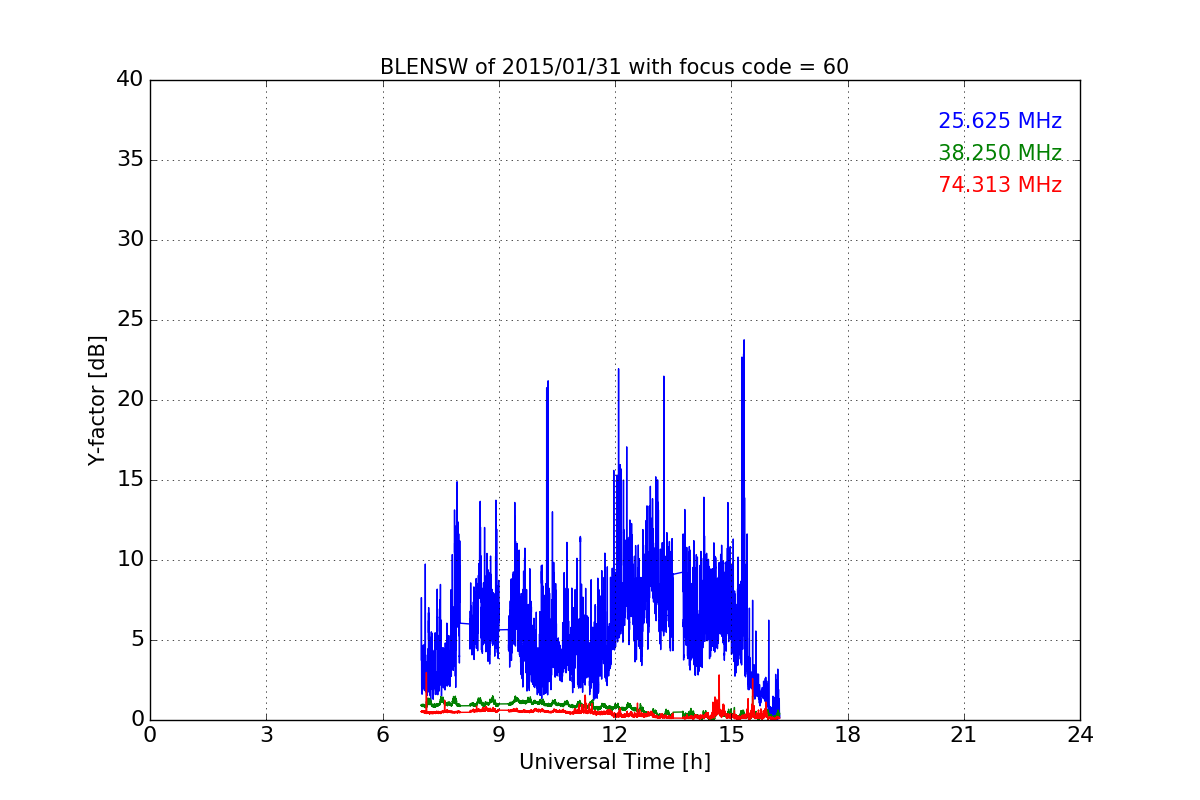This screenshot has height=800, width=1200.
Task: Select the red 74.313 MHz legend label
Action: (x=1000, y=185)
